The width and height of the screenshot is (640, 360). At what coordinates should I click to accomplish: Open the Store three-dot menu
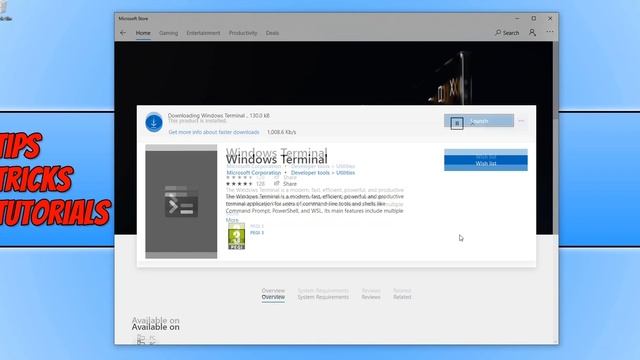pyautogui.click(x=550, y=32)
